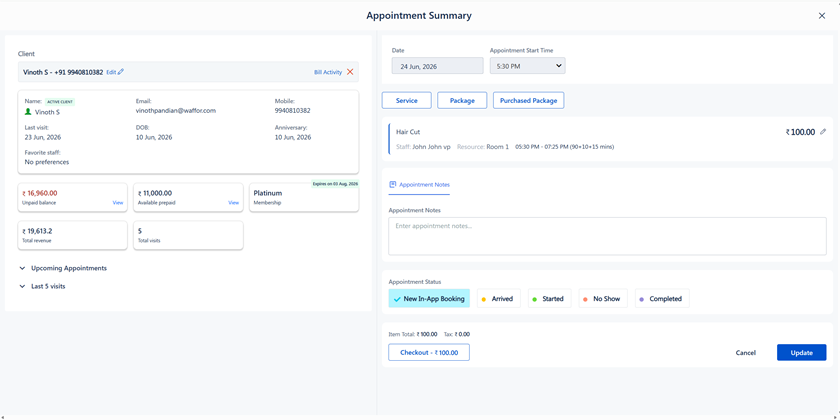Click the Platinum Membership card
The width and height of the screenshot is (840, 420).
click(304, 197)
